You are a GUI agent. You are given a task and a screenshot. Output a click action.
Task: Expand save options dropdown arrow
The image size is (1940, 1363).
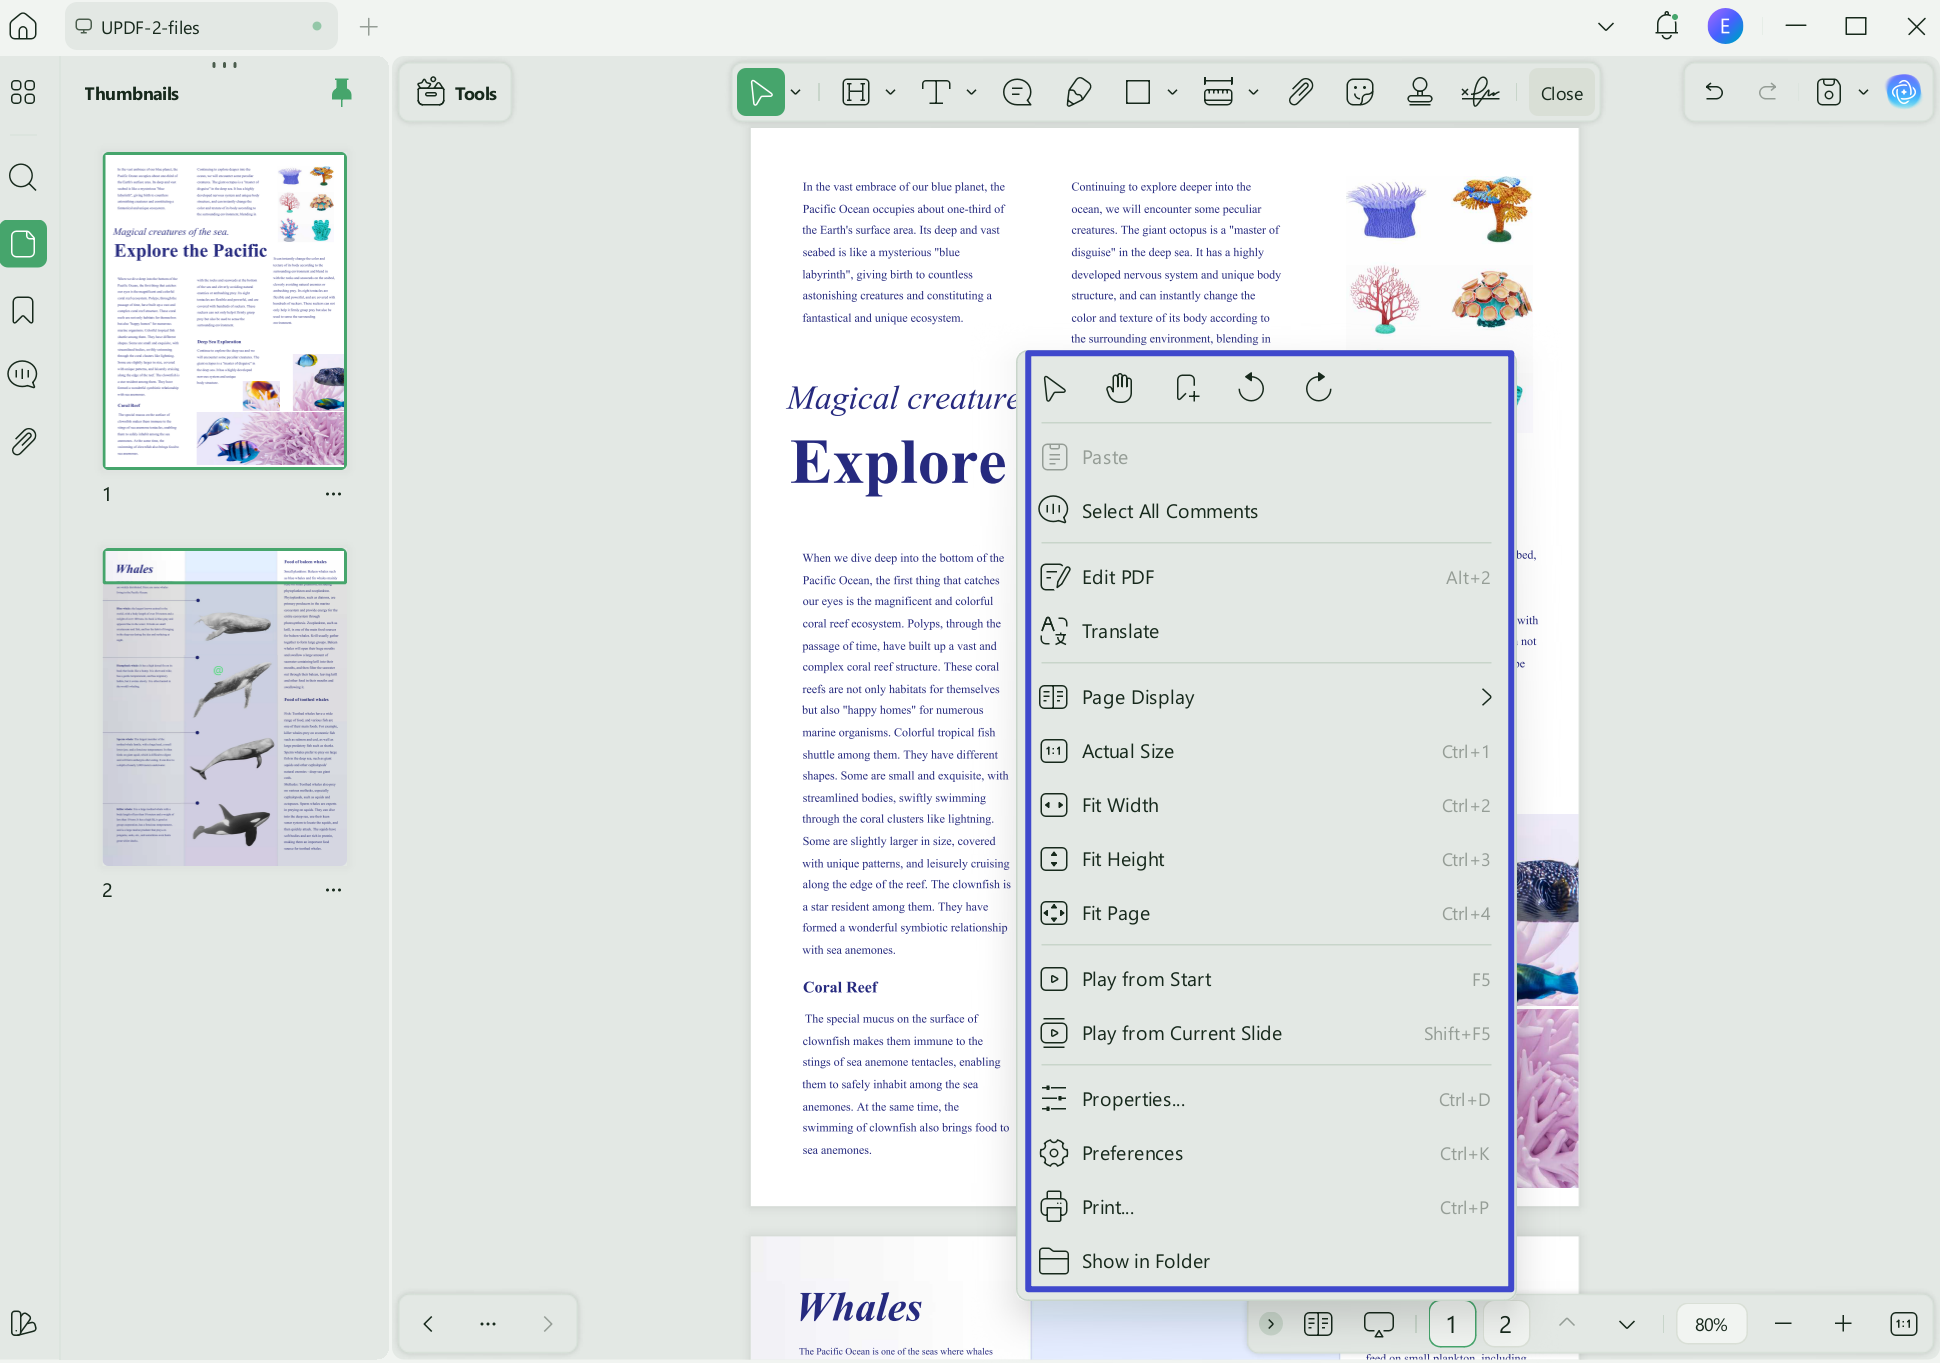[1863, 93]
